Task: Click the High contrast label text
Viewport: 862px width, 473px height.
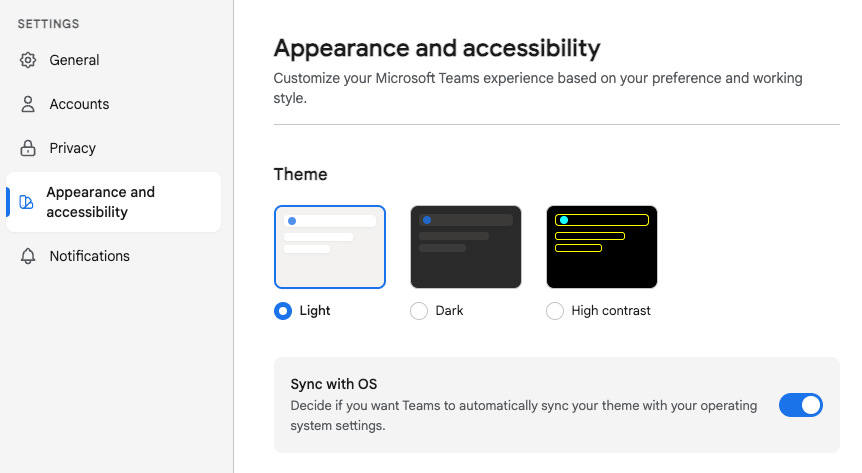Action: coord(611,311)
